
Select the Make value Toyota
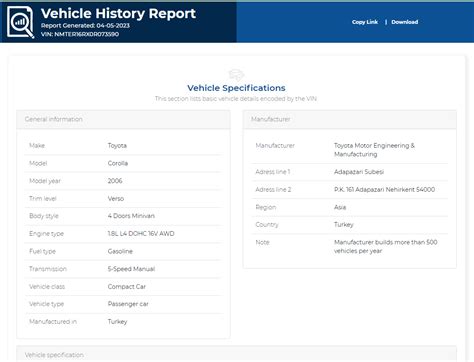click(x=117, y=146)
